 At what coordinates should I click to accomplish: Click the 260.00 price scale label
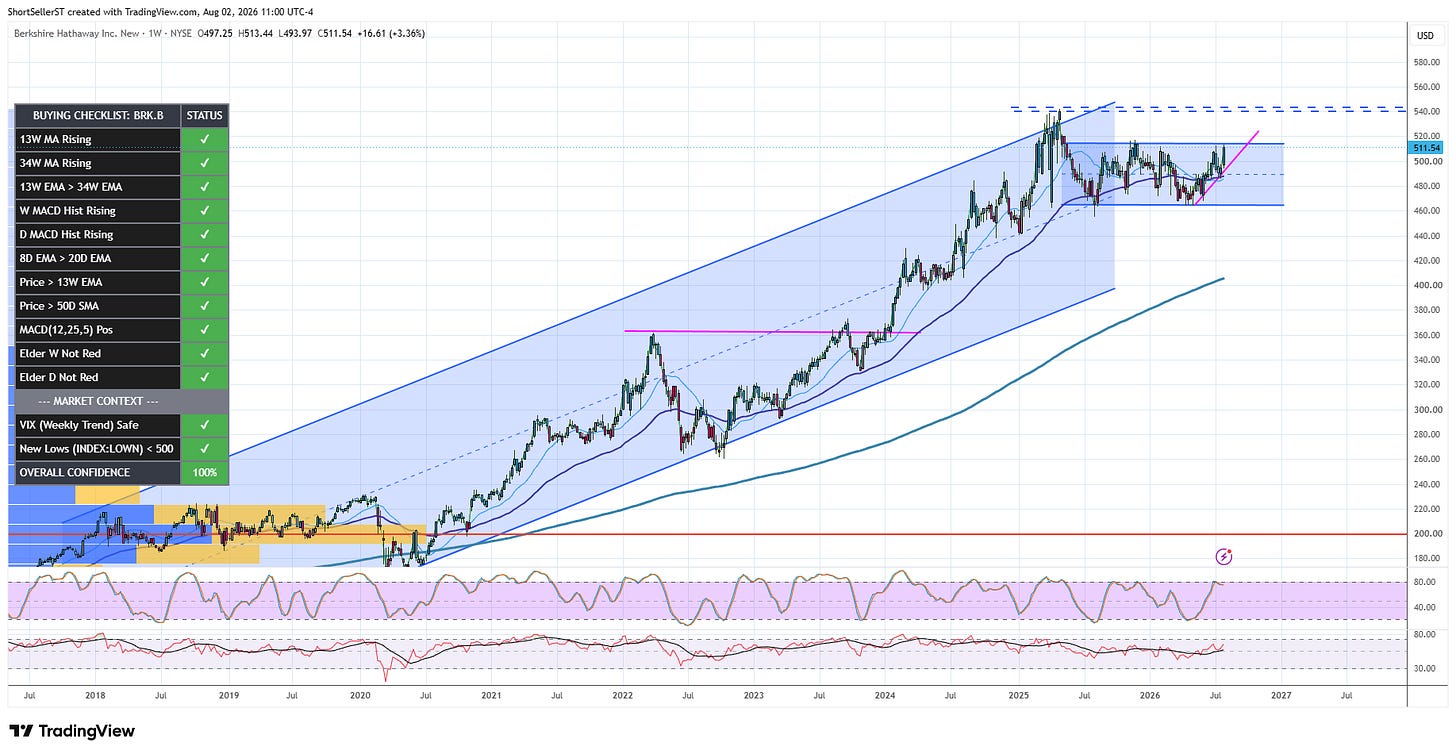[x=1425, y=459]
